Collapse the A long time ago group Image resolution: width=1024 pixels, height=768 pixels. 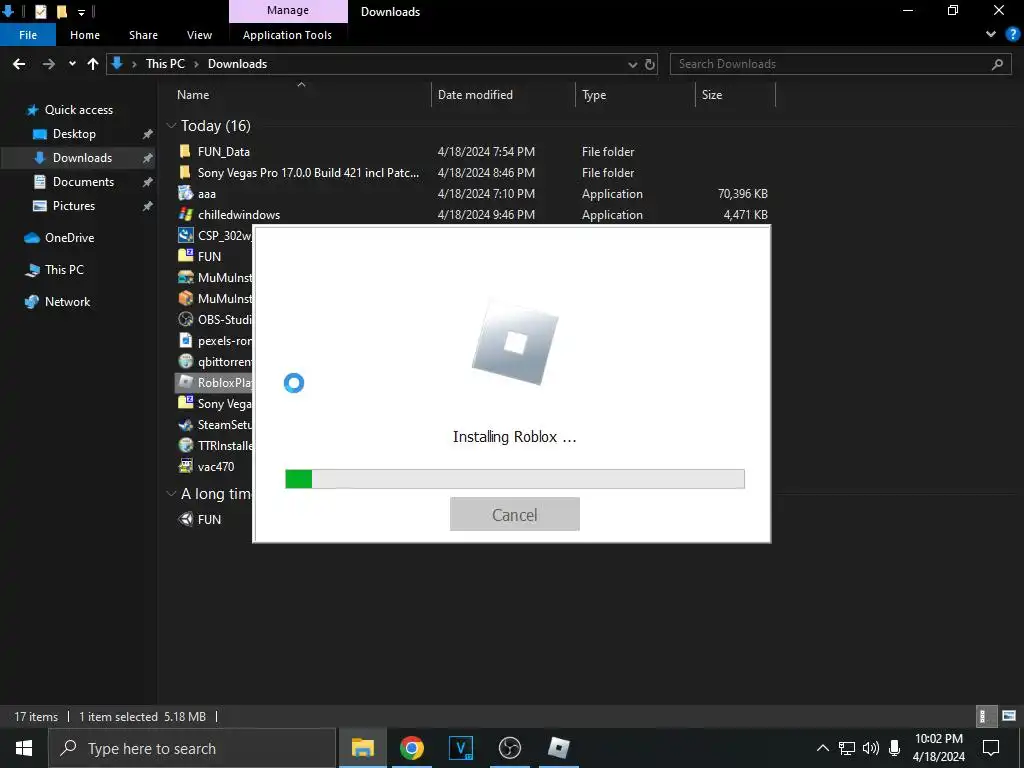172,494
